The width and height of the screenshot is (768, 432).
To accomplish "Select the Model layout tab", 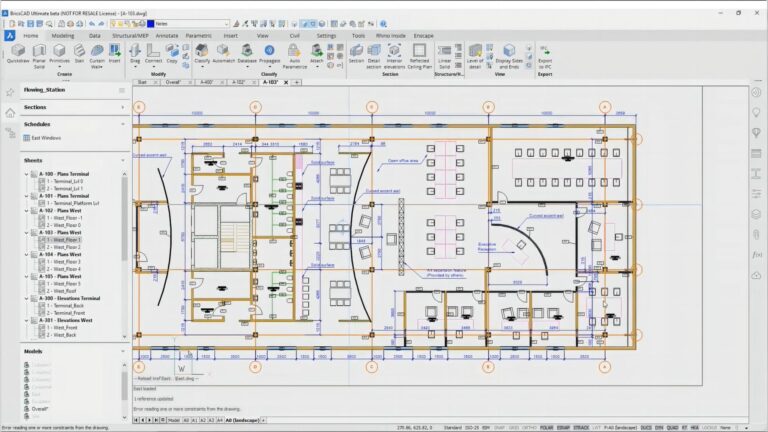I will [173, 420].
